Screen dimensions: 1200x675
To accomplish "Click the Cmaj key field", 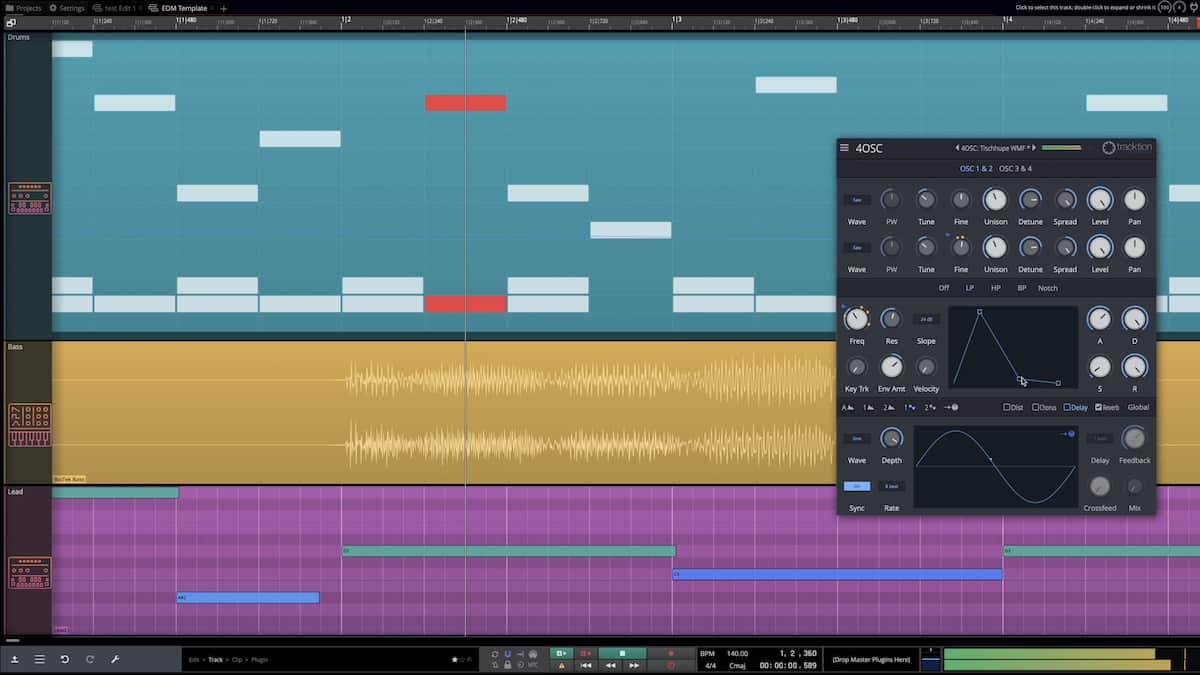I will click(736, 665).
